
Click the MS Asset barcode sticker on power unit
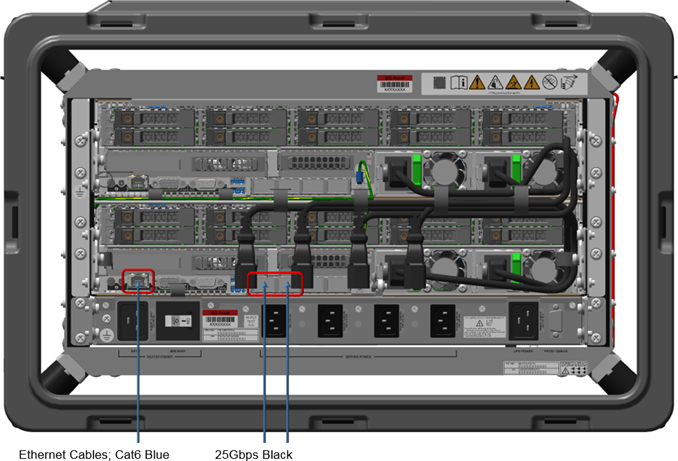pyautogui.click(x=220, y=320)
